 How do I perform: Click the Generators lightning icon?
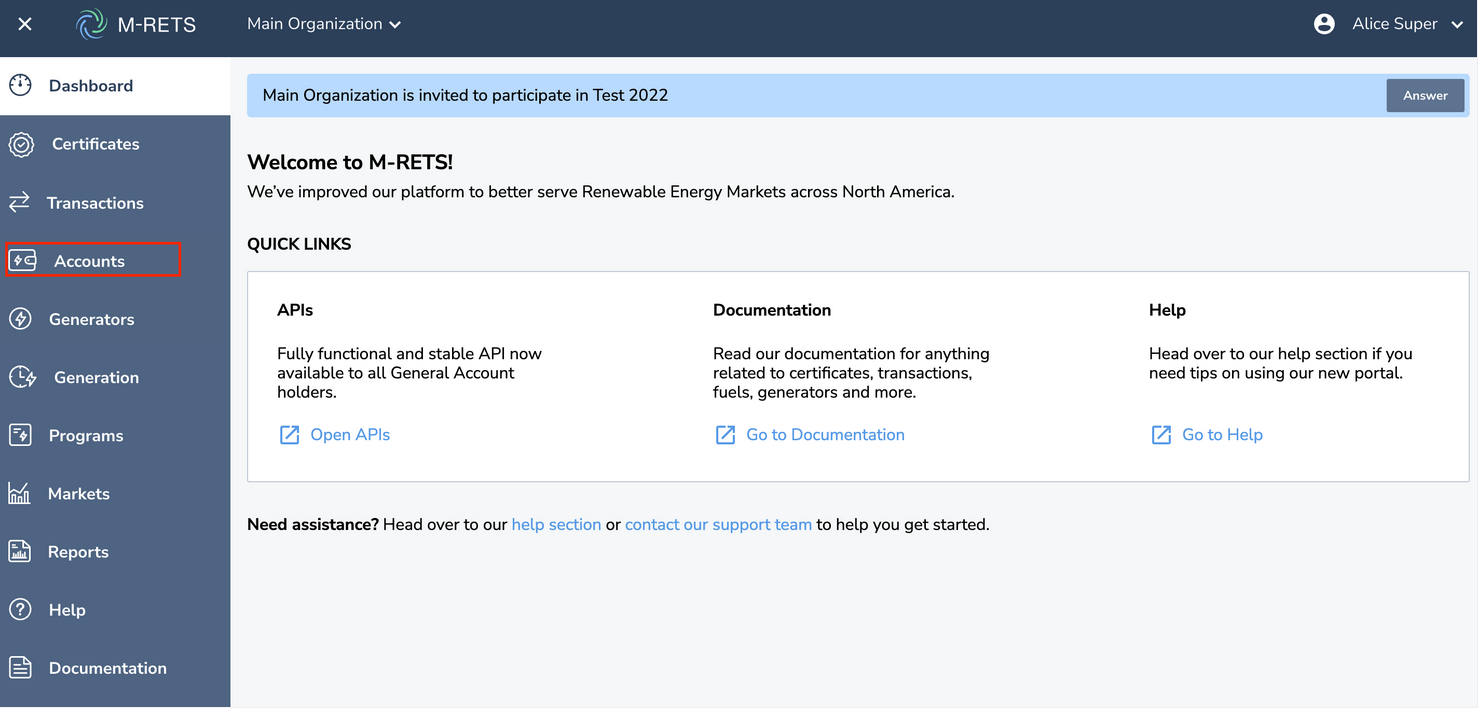(20, 319)
